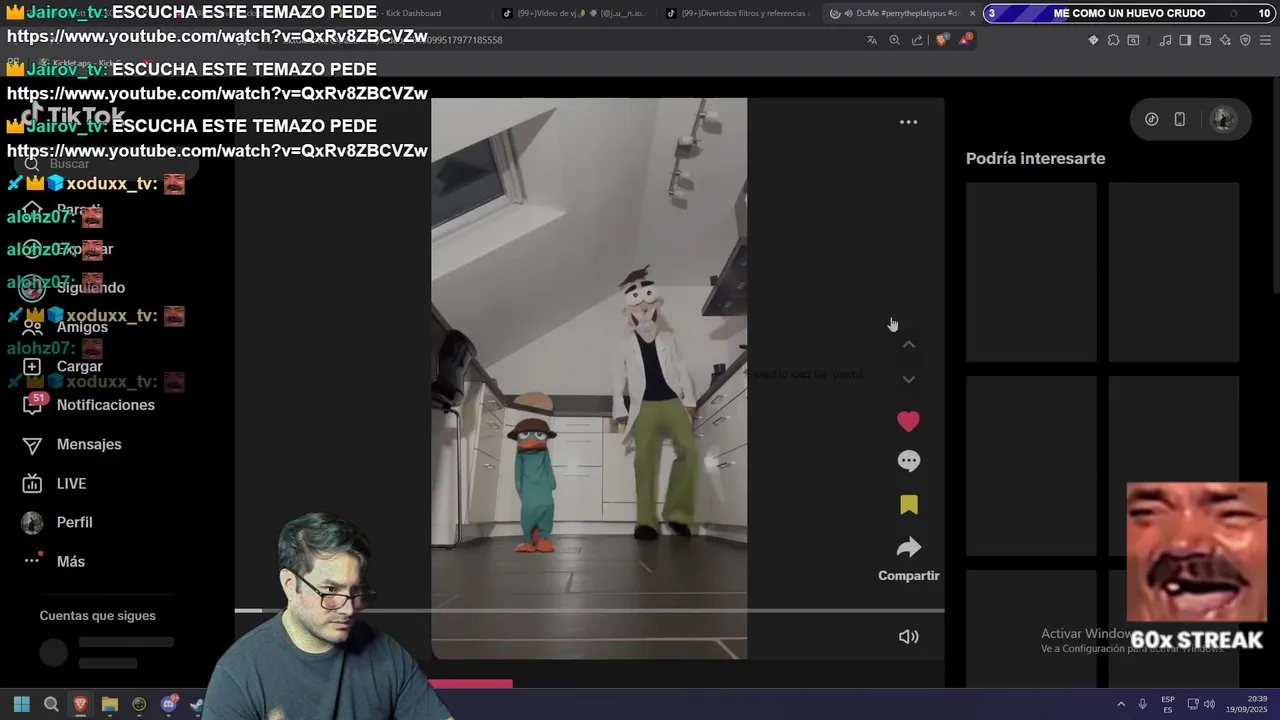
Task: Go to next video with down chevron
Action: (908, 379)
